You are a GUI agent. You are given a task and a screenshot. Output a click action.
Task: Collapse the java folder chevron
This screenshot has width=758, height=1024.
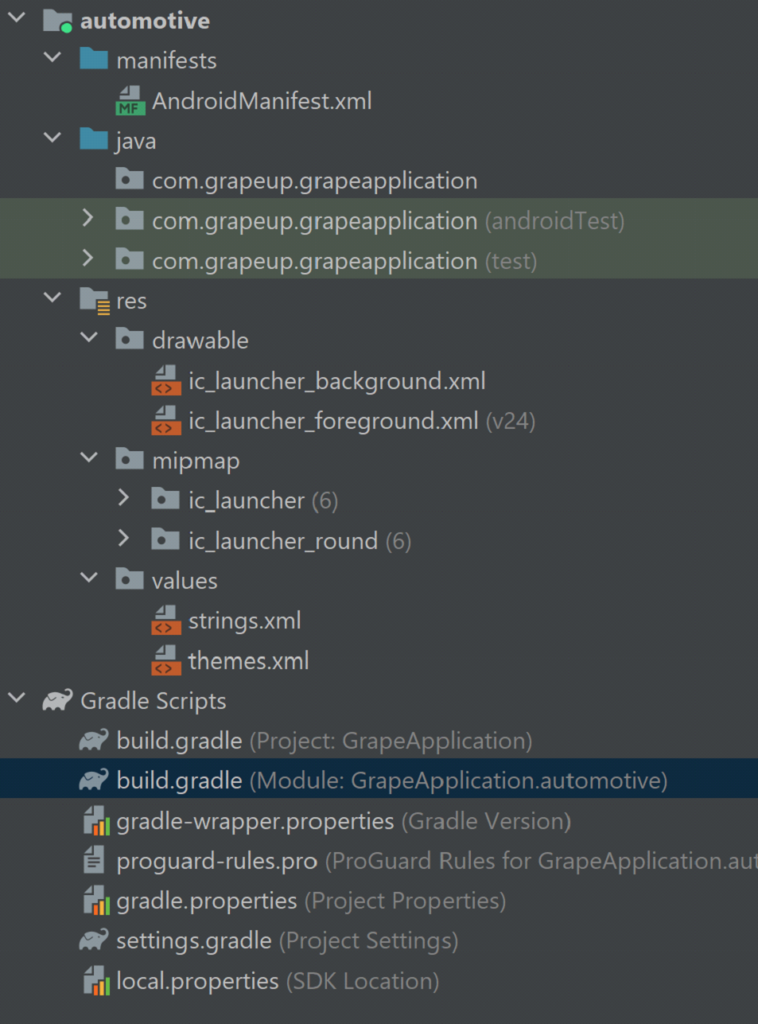pos(52,138)
